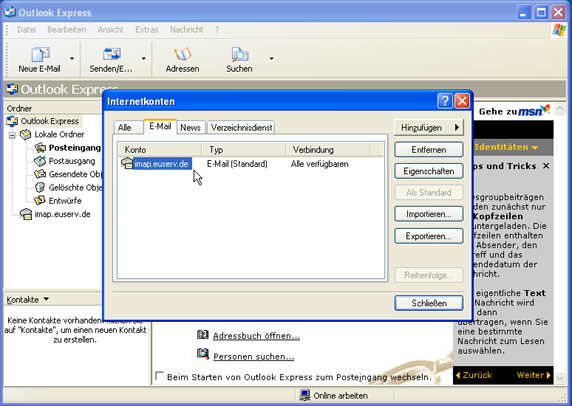
Task: Close dialog with Schließen button
Action: pos(429,303)
